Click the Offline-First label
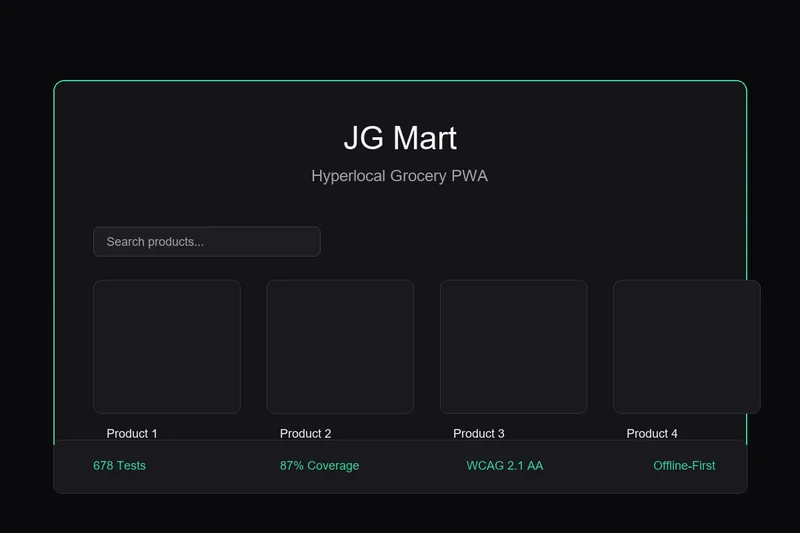The image size is (800, 533). pyautogui.click(x=684, y=466)
